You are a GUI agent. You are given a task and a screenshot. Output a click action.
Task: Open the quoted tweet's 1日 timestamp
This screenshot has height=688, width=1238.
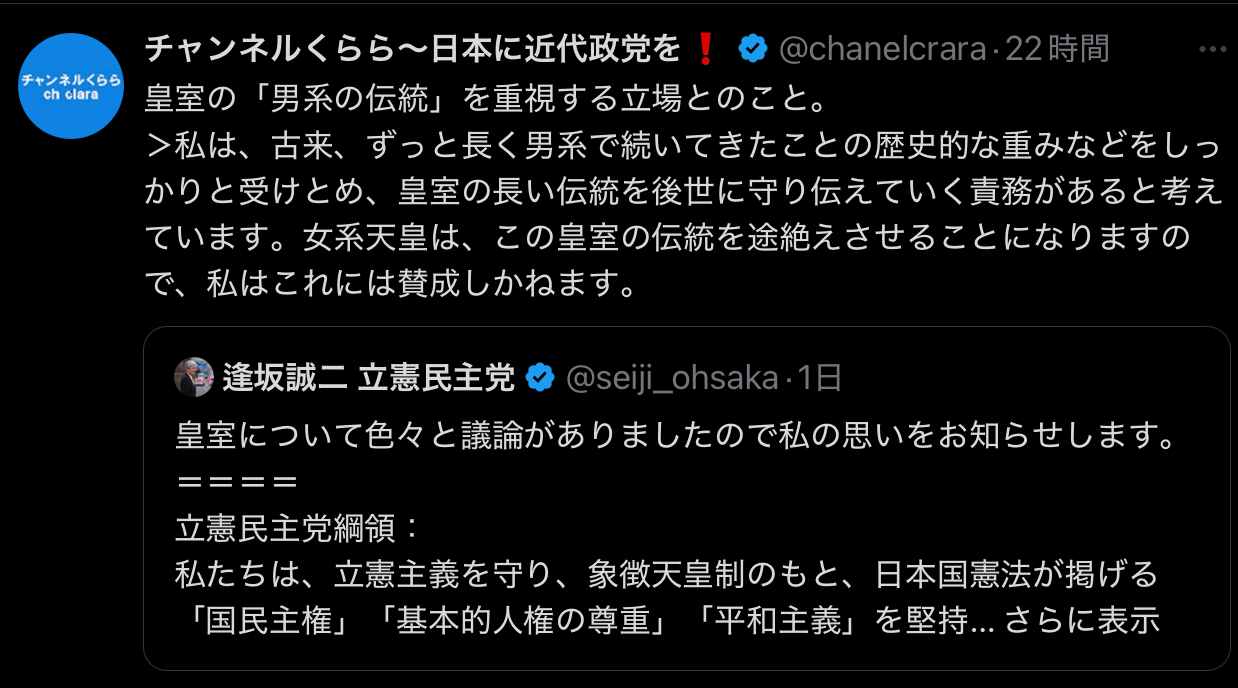pos(819,377)
